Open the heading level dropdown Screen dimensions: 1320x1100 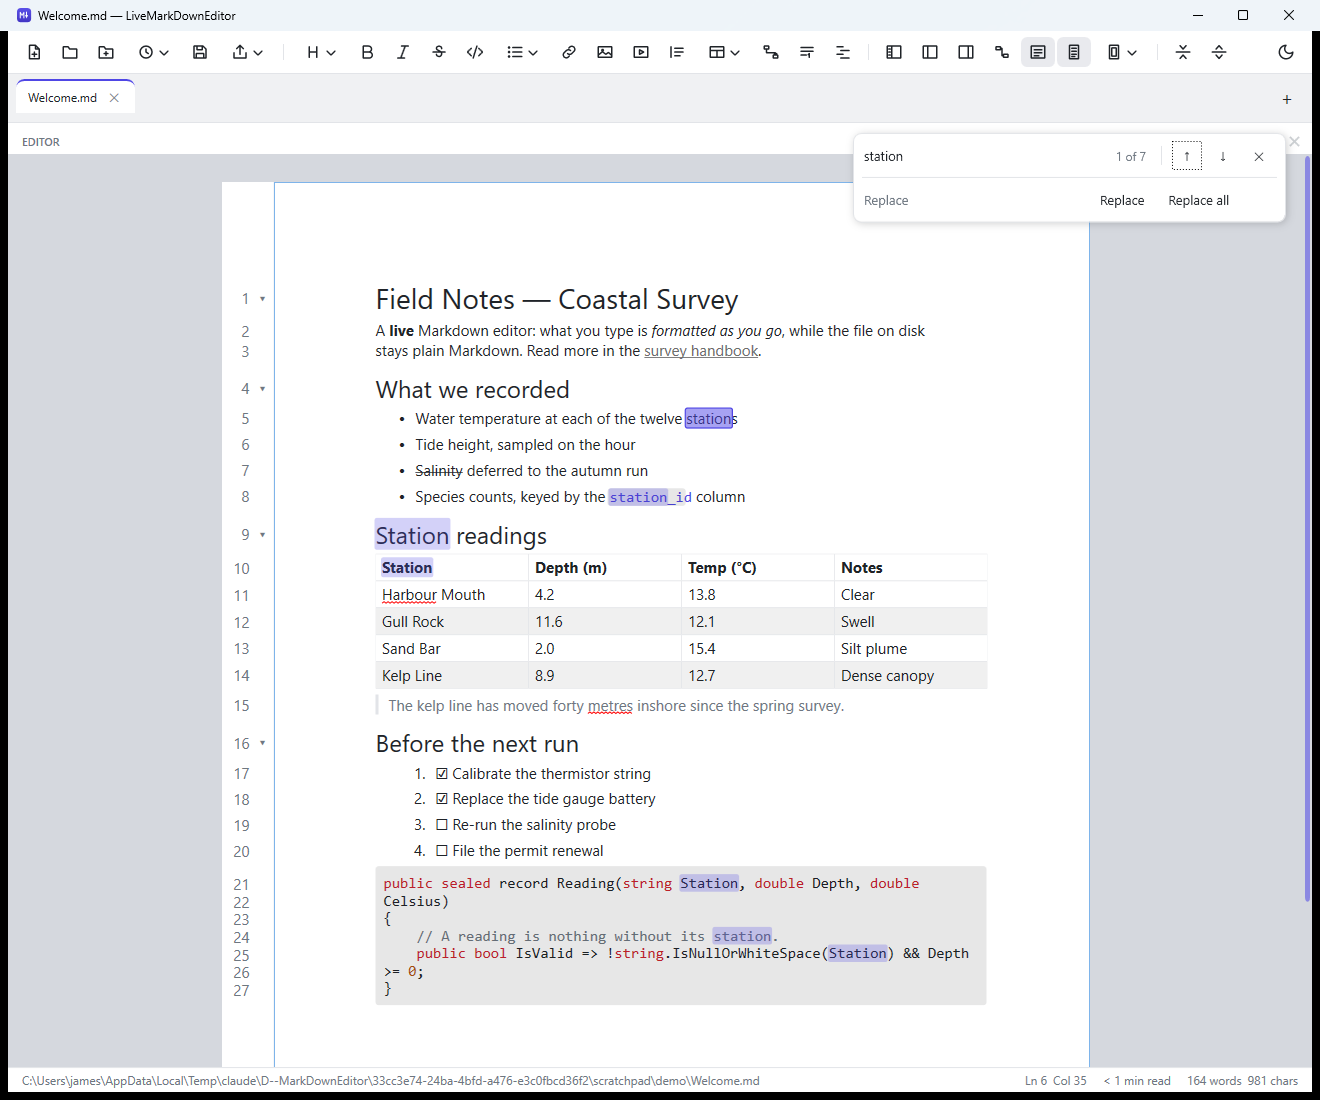click(x=321, y=52)
